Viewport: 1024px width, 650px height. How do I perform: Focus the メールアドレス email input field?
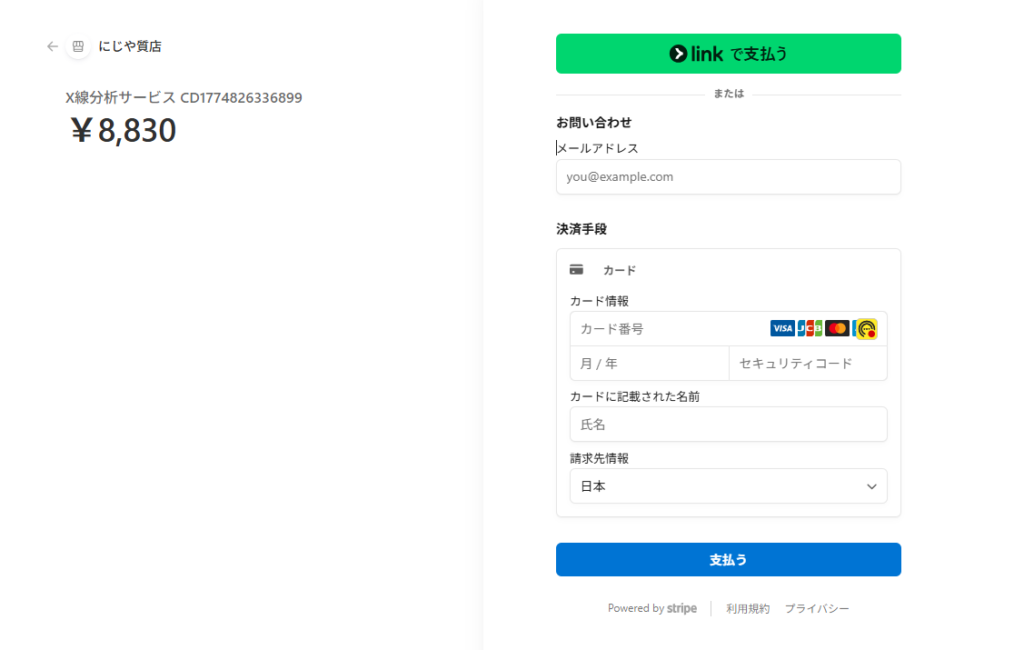(x=728, y=177)
